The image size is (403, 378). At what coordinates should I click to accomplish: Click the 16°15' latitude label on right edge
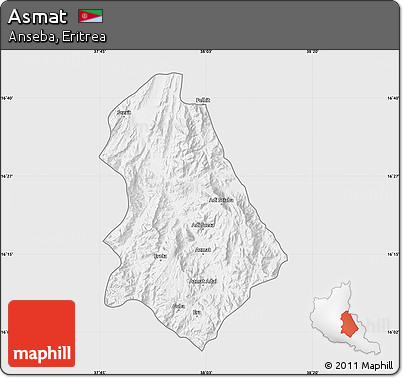pyautogui.click(x=393, y=254)
